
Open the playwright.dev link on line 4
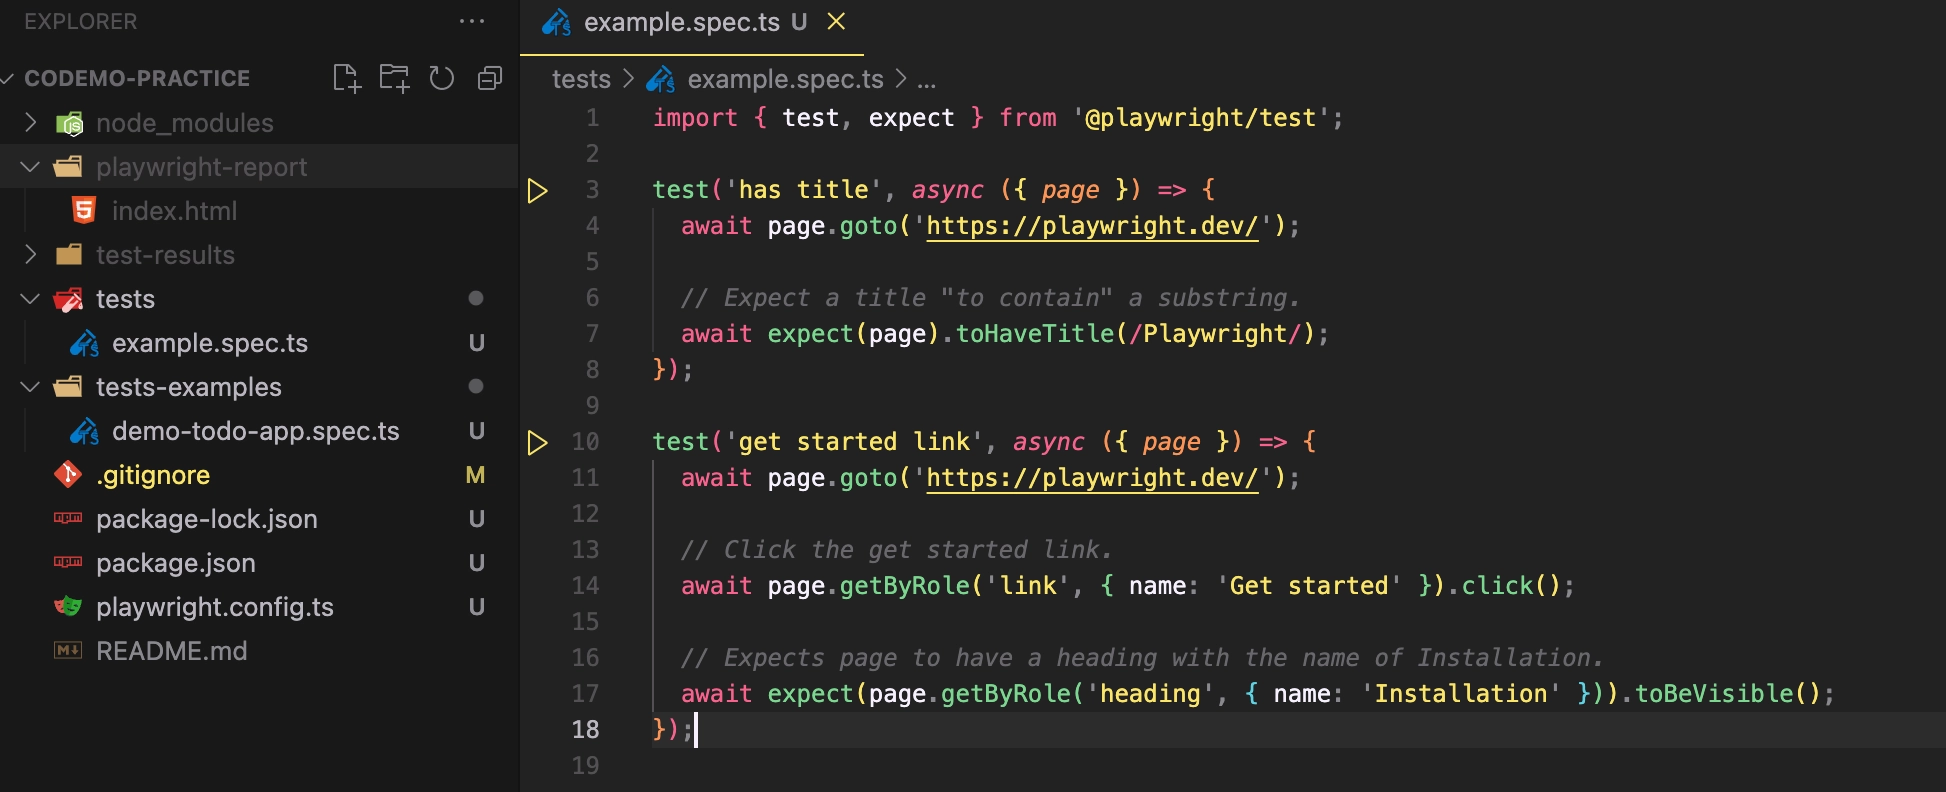click(1092, 226)
